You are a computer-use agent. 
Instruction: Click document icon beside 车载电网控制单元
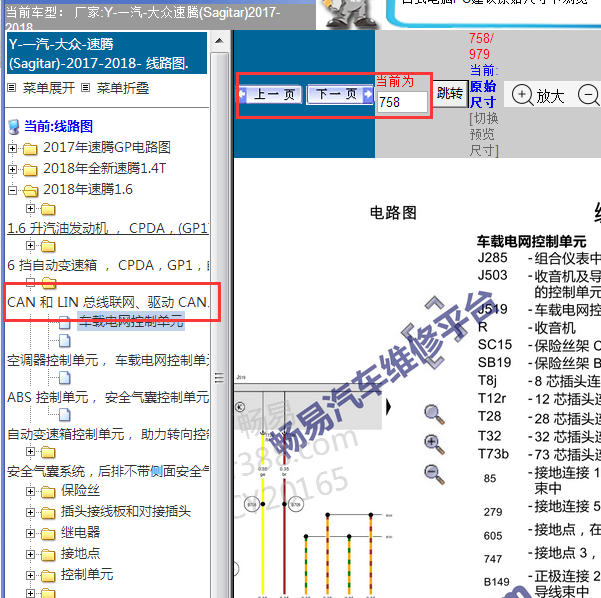pyautogui.click(x=64, y=322)
